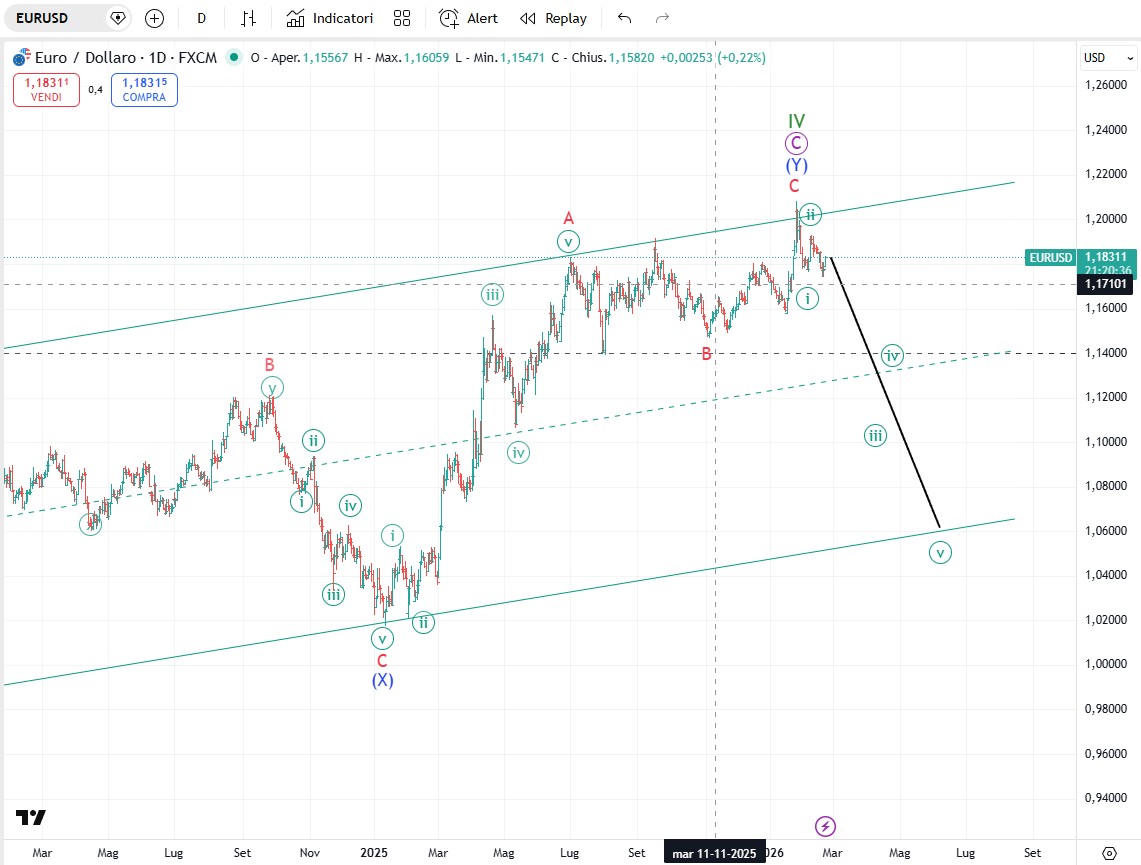Viewport: 1141px width, 865px height.
Task: Create an Alert
Action: tap(469, 18)
